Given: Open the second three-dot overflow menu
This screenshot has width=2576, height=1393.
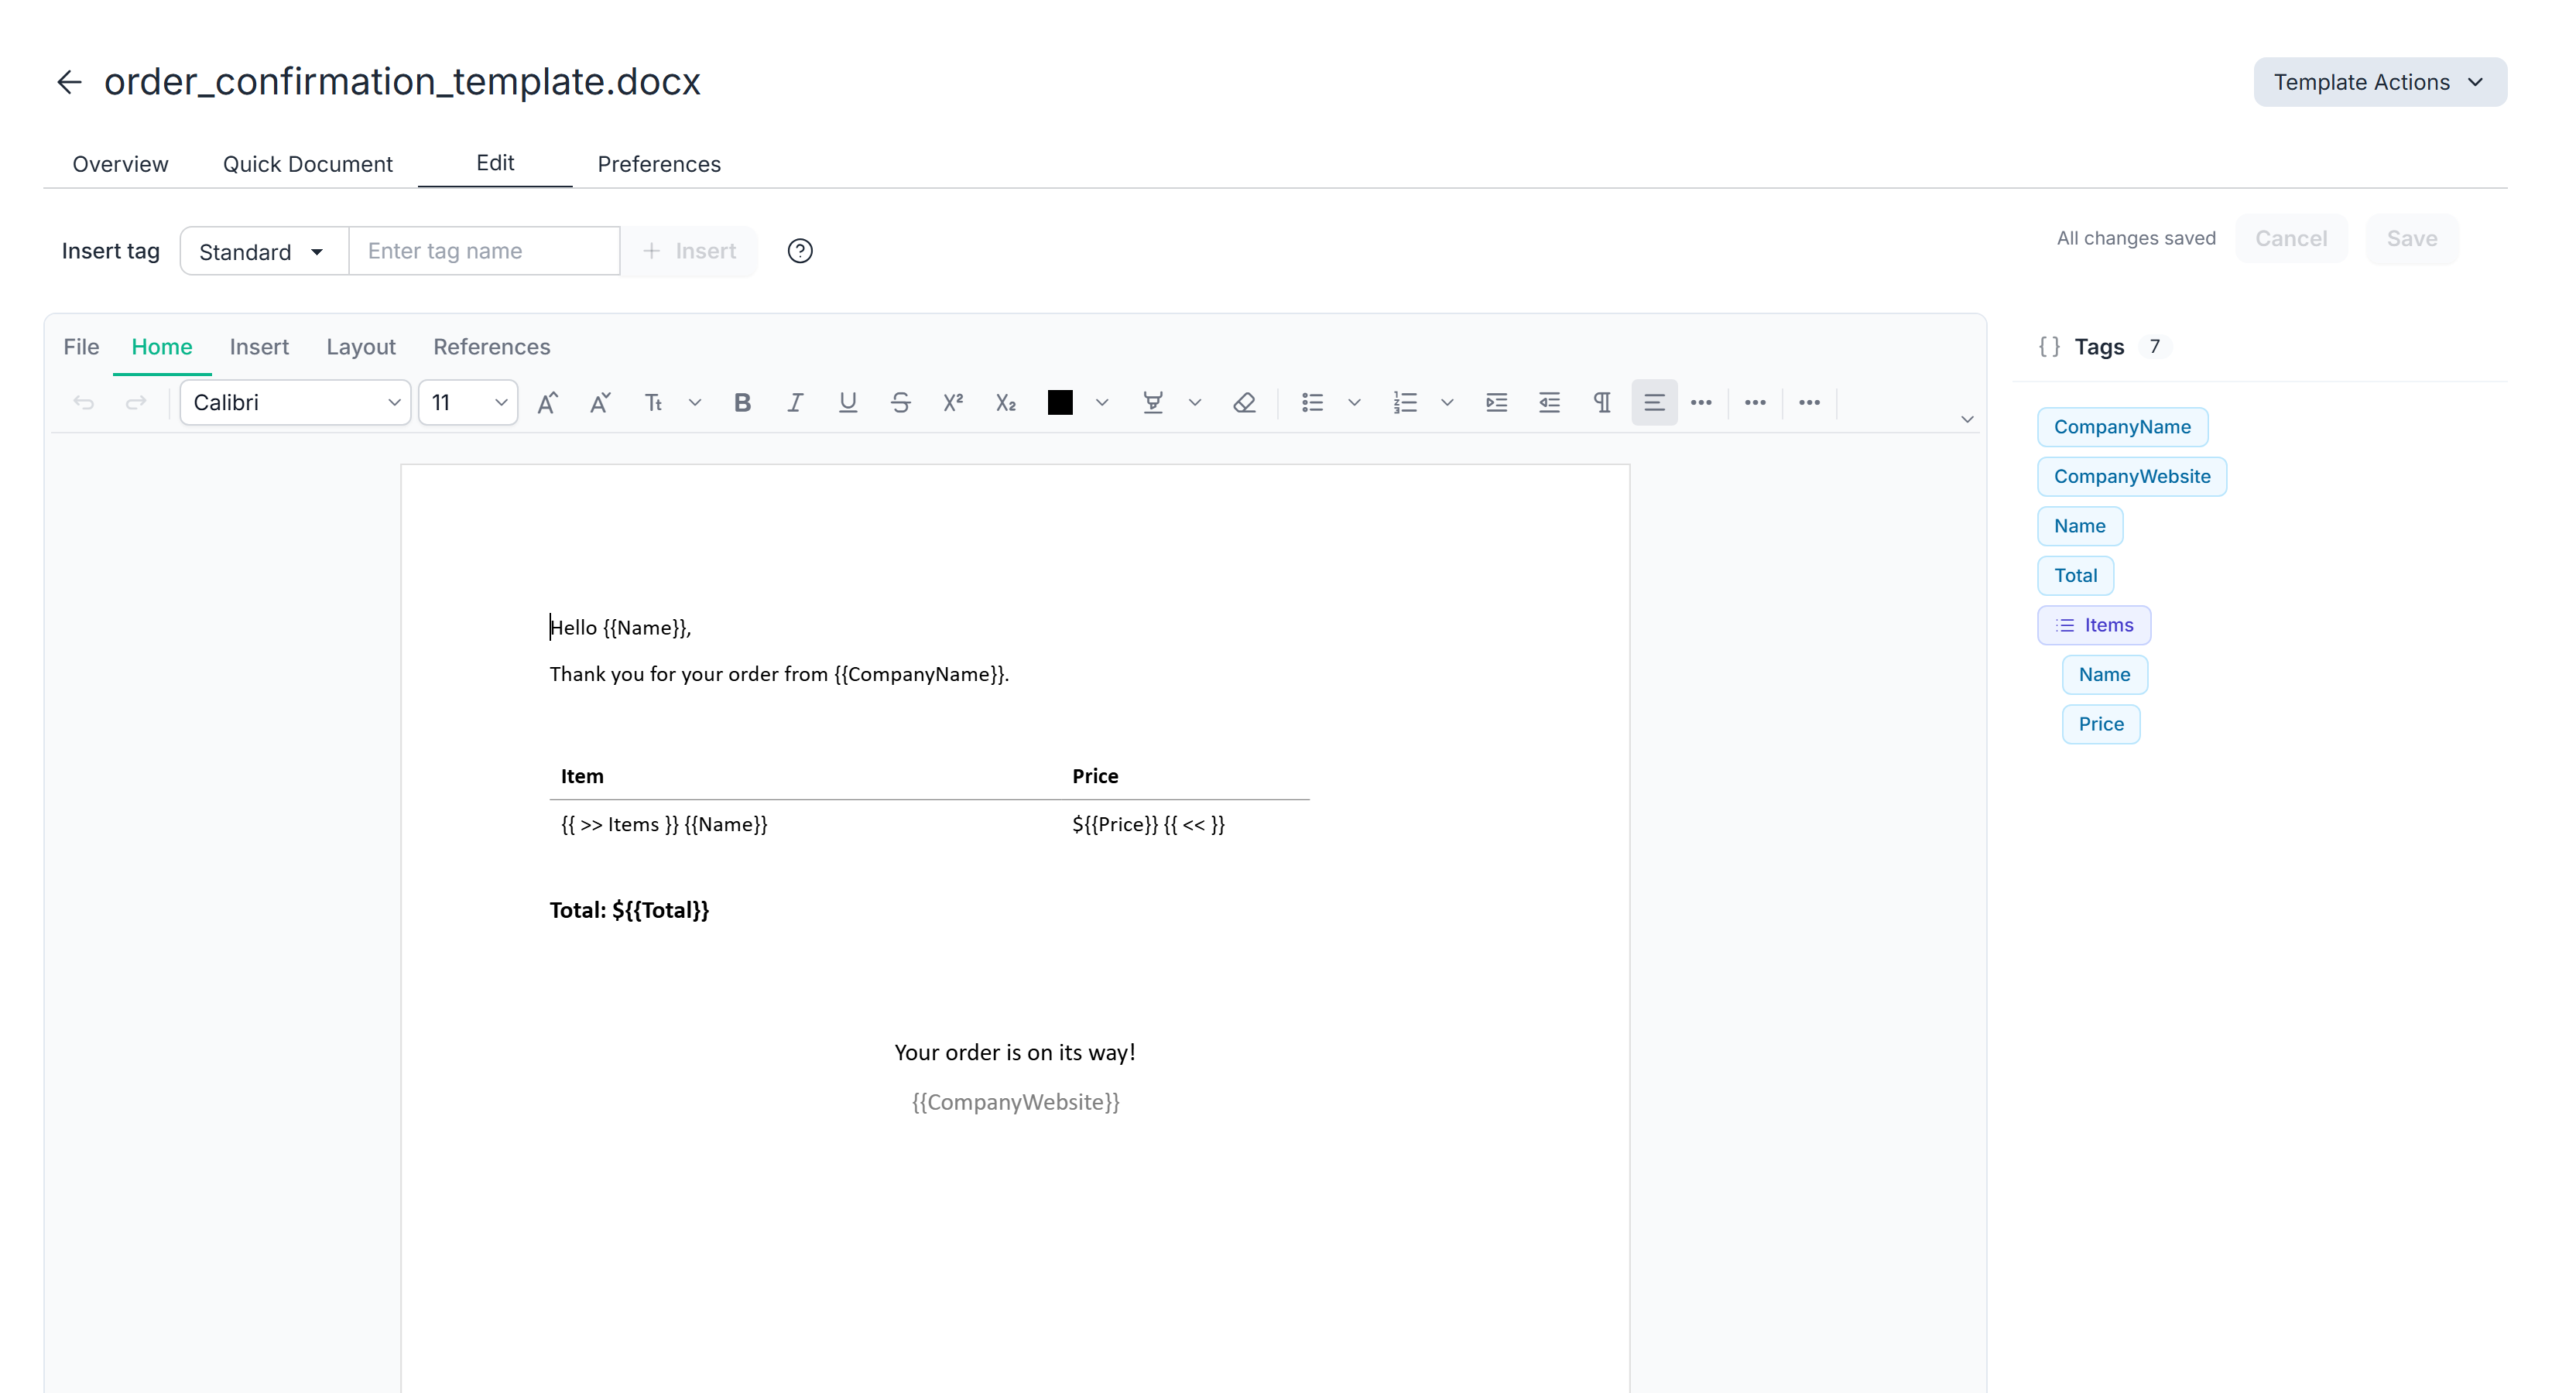Looking at the screenshot, I should coord(1755,402).
